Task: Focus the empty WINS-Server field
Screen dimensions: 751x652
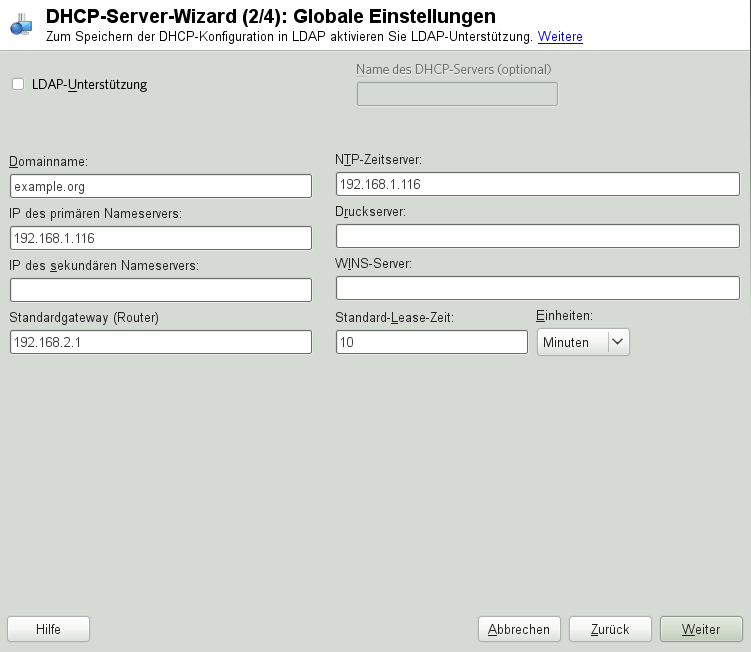Action: pos(538,288)
